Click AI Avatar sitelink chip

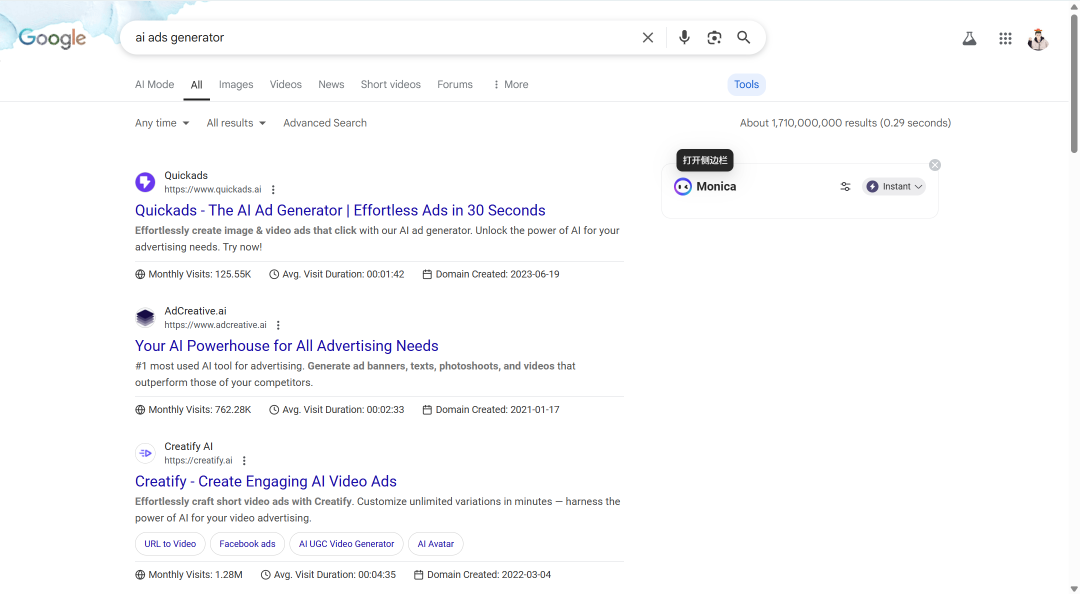click(436, 544)
